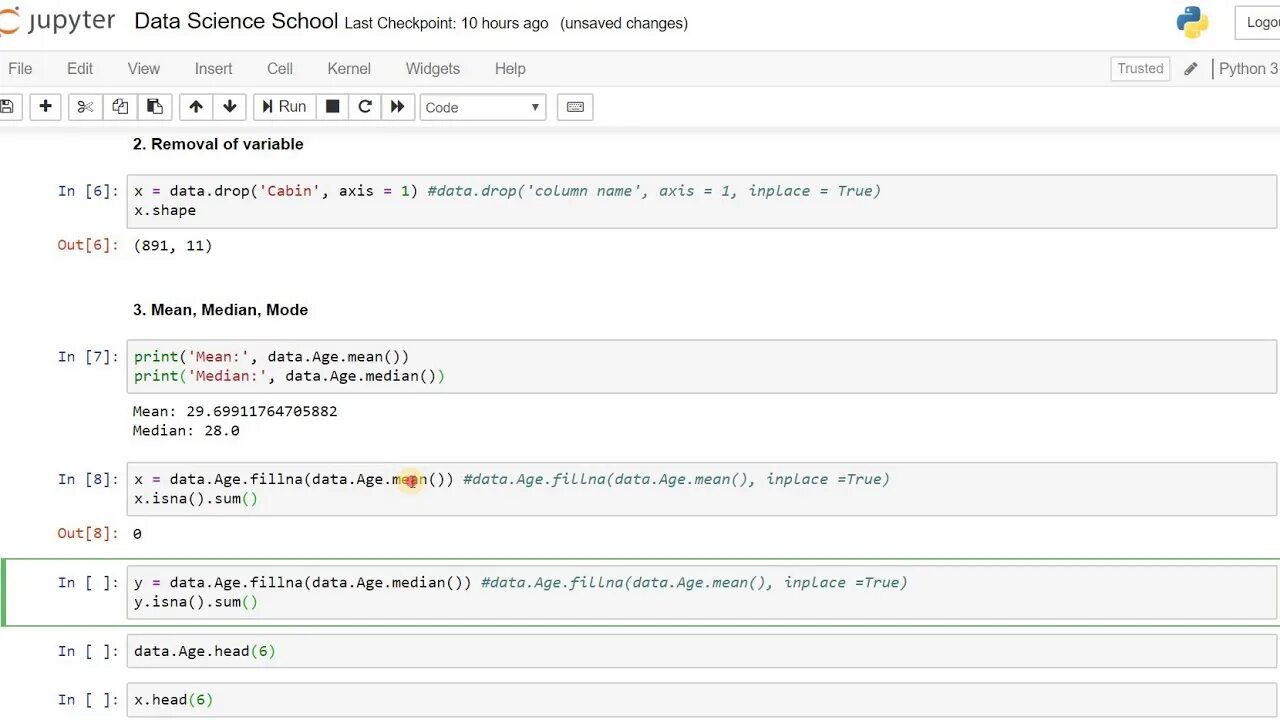Move selected cell down

coord(230,107)
